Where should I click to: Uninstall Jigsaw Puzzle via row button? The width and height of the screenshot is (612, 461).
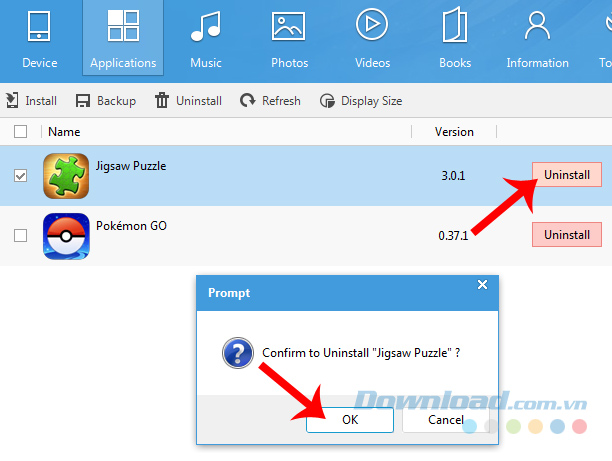click(567, 174)
